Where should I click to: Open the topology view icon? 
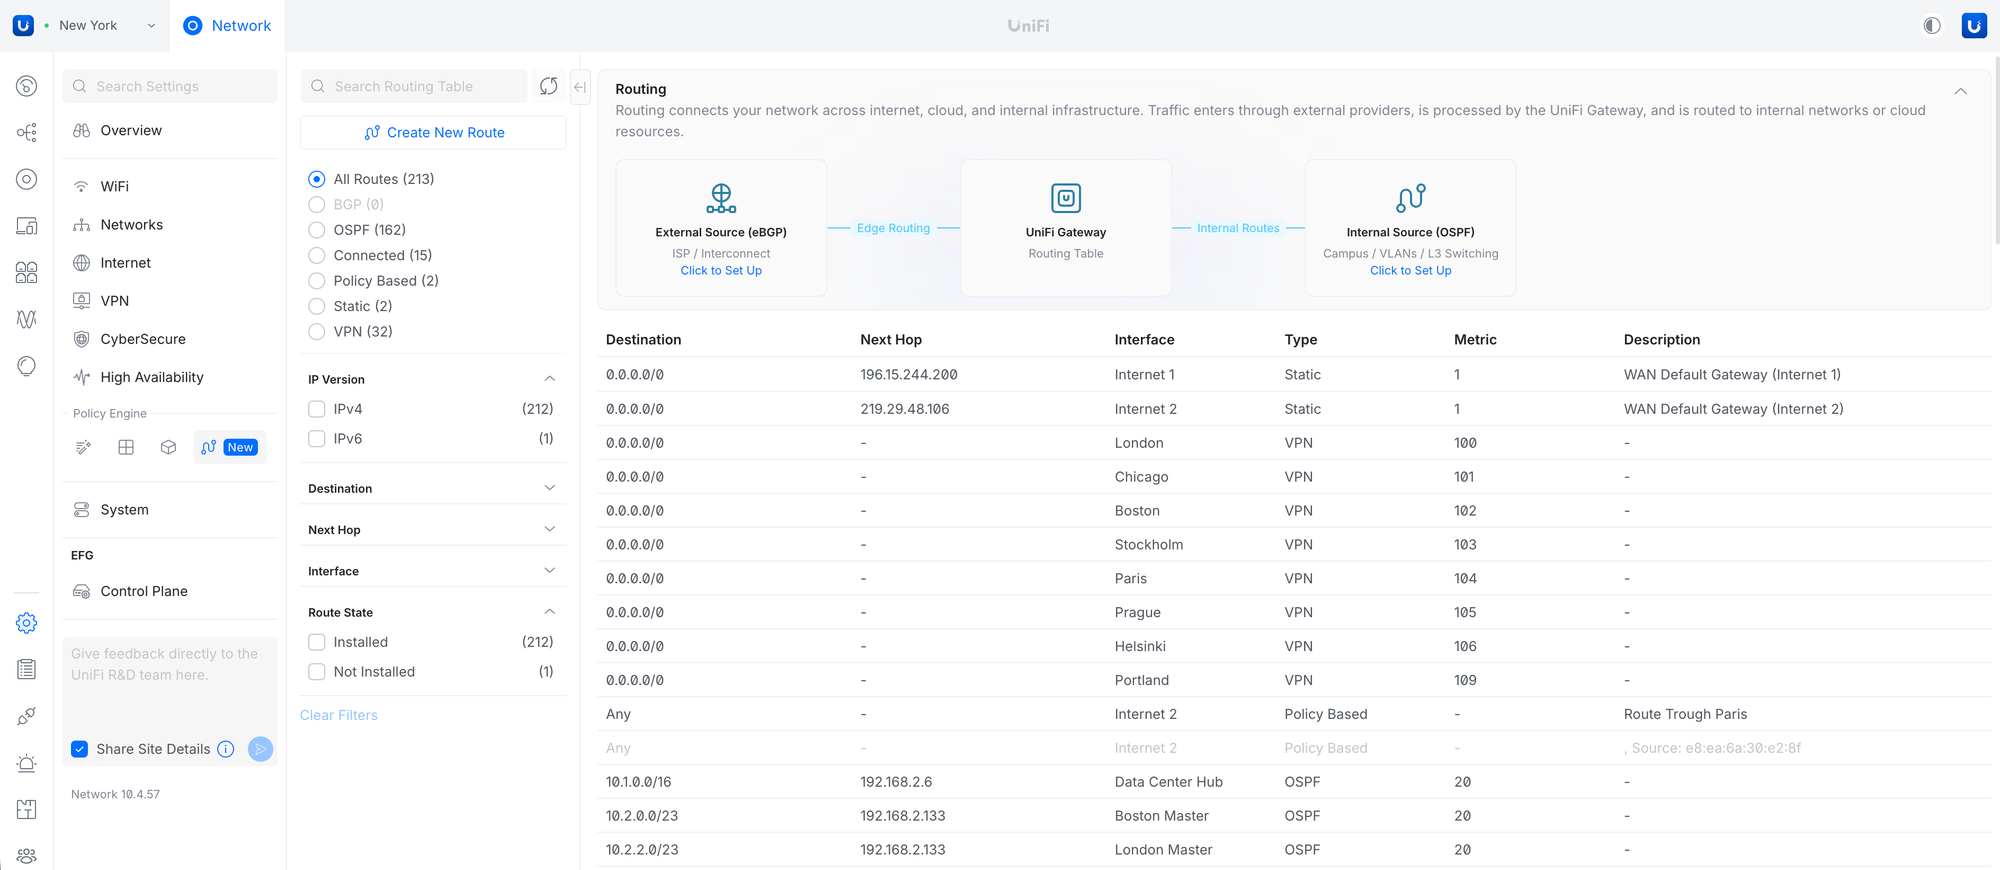point(27,132)
